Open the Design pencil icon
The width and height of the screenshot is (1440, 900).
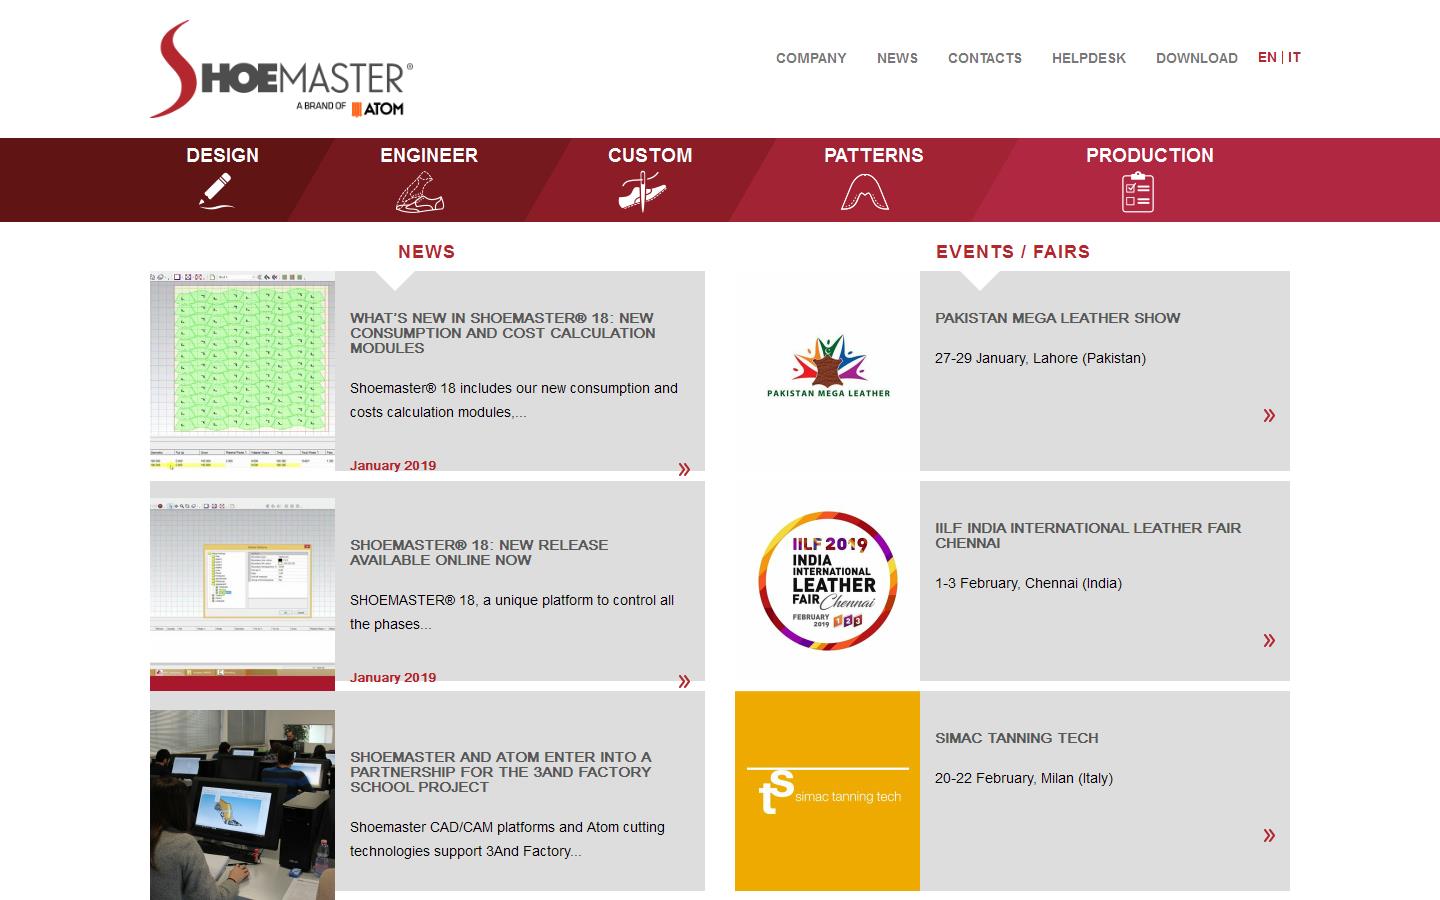(216, 191)
